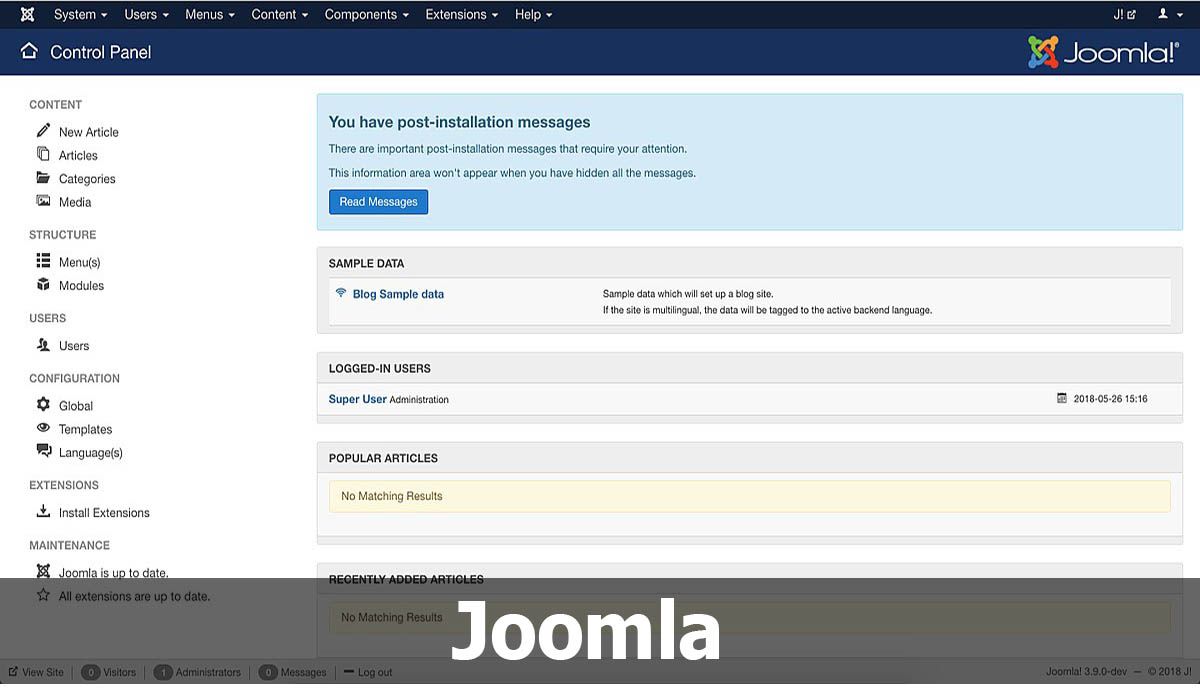The image size is (1200, 700).
Task: Click the eye icon beside Templates
Action: pos(43,428)
